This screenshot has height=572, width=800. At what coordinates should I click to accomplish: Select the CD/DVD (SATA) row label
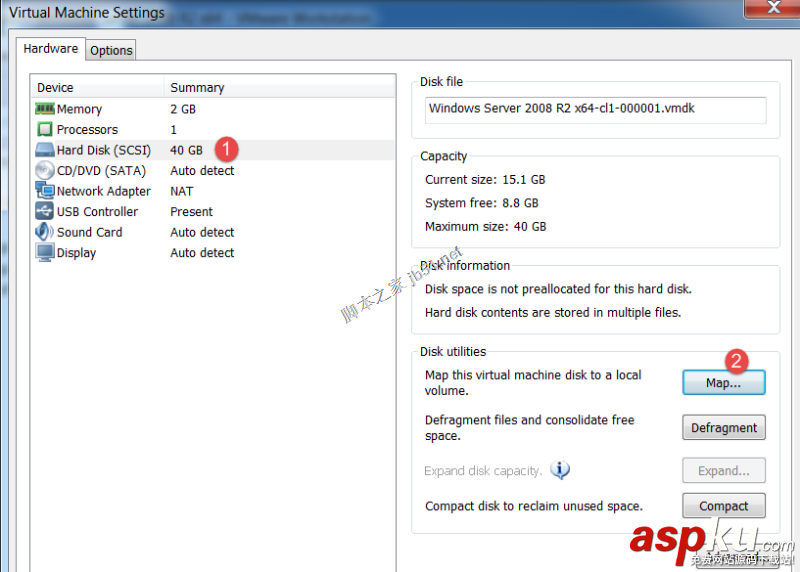(101, 170)
